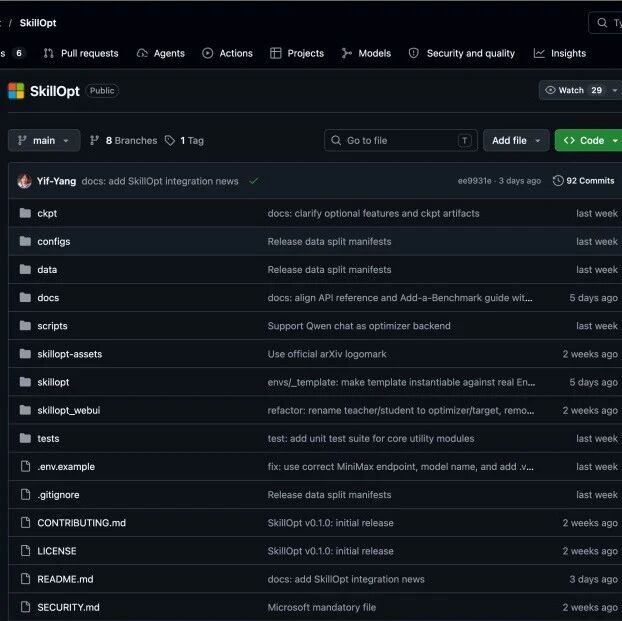Click the CONTRIBUTING.md file icon
Image resolution: width=622 pixels, height=621 pixels.
click(25, 523)
